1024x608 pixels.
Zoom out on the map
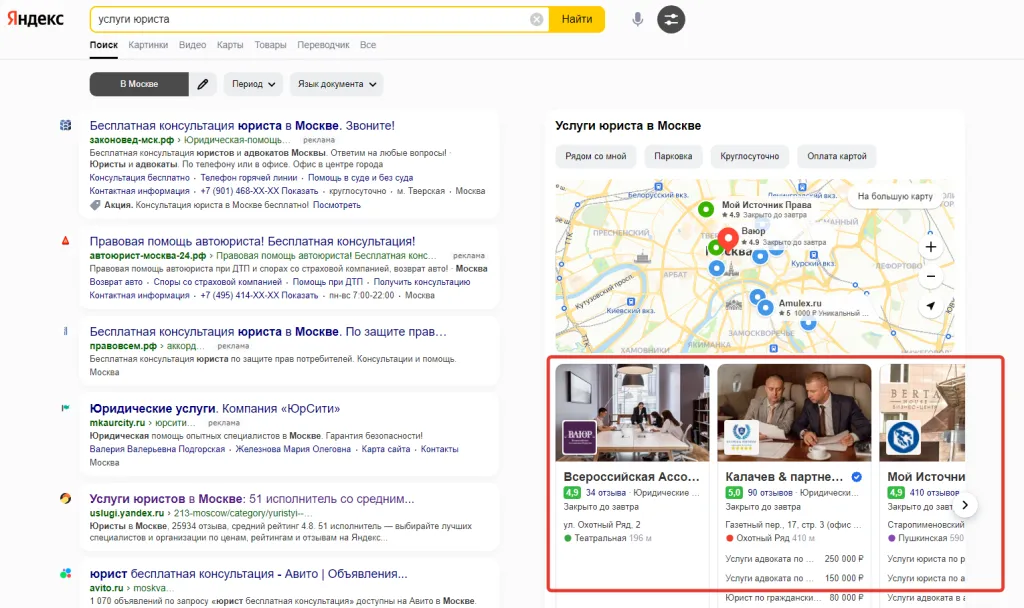pos(931,276)
